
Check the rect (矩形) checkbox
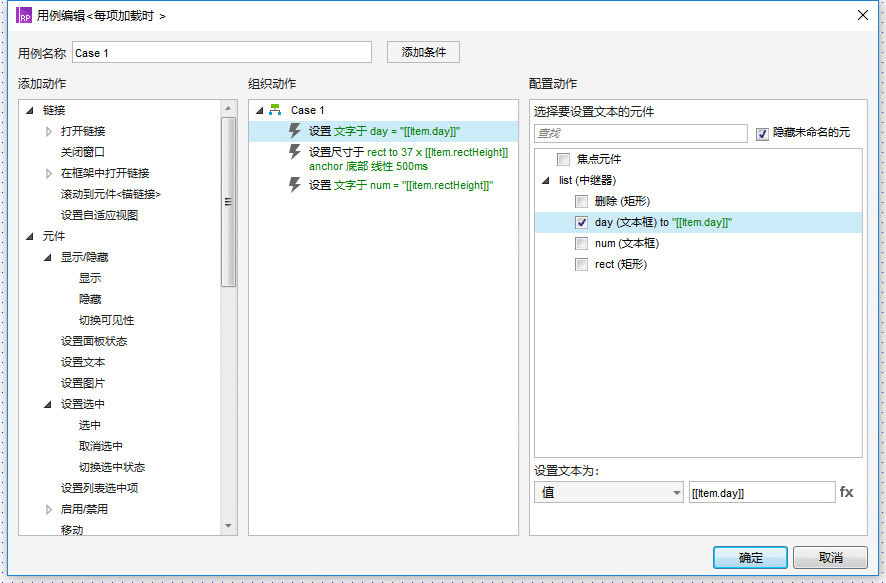tap(581, 264)
